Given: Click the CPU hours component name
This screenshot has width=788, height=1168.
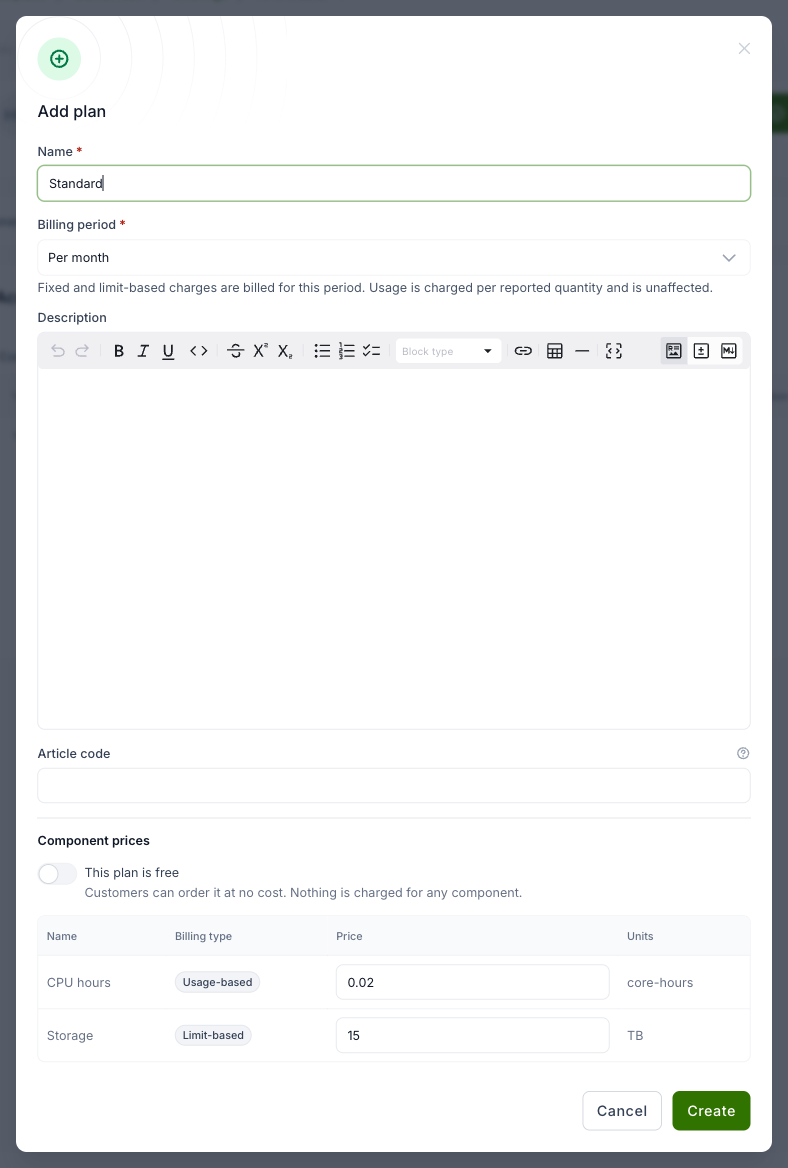Looking at the screenshot, I should [x=79, y=983].
